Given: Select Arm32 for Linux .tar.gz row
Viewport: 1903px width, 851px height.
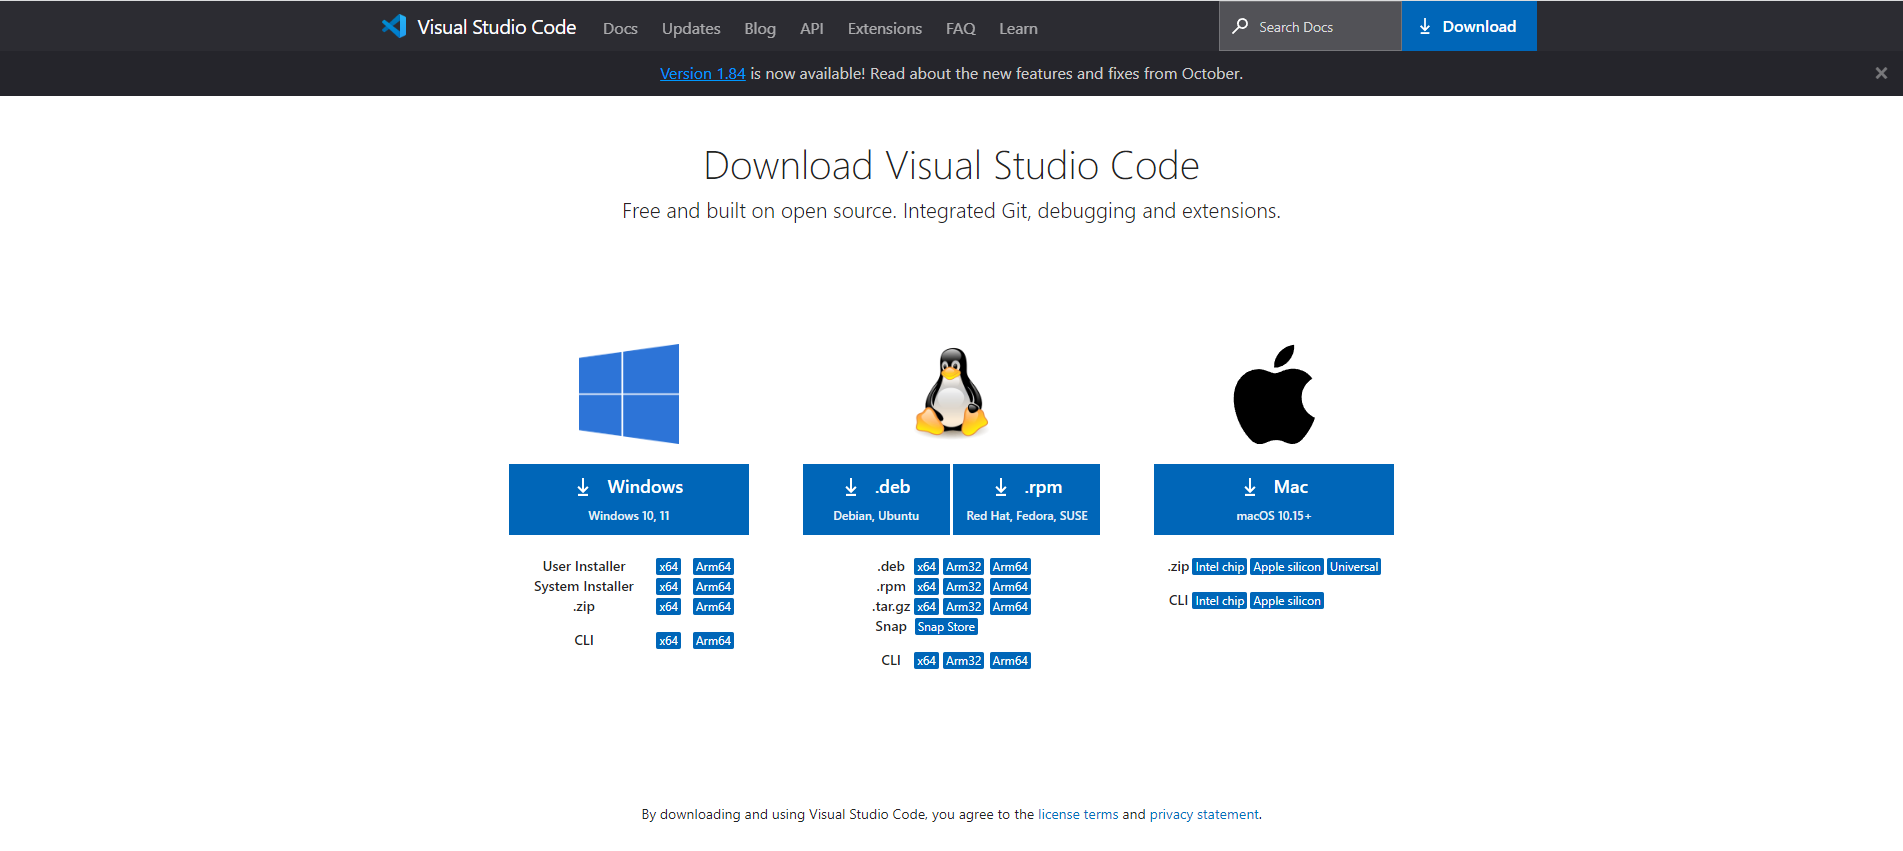Looking at the screenshot, I should point(964,607).
